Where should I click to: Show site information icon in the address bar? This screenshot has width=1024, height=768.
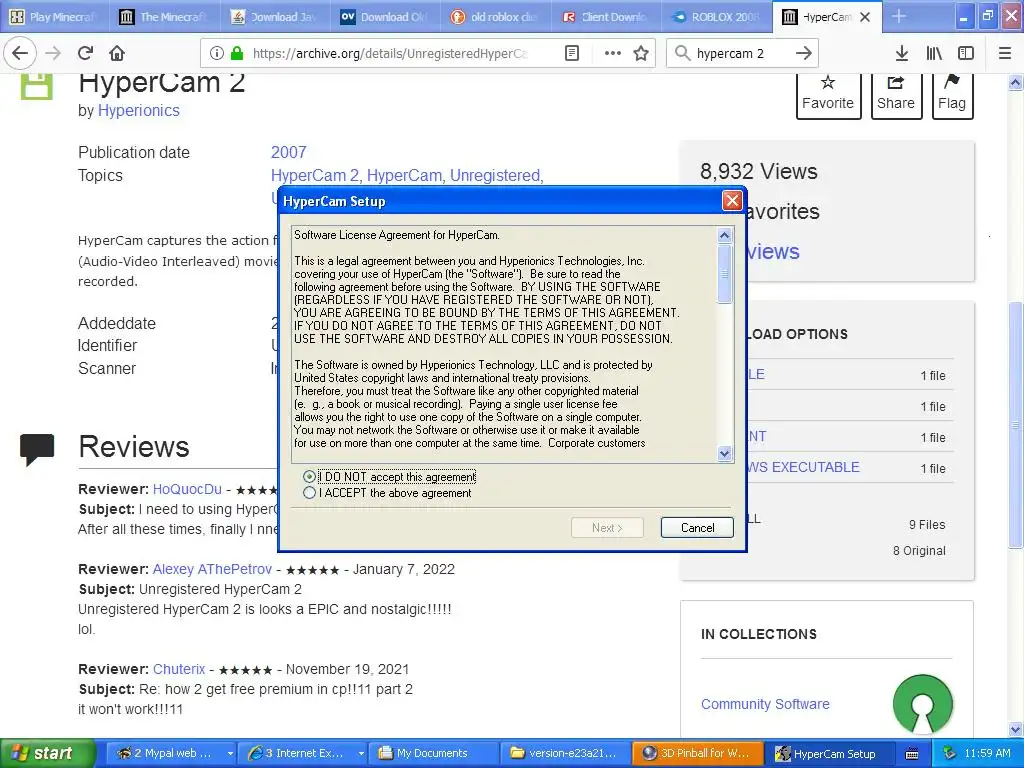(217, 53)
